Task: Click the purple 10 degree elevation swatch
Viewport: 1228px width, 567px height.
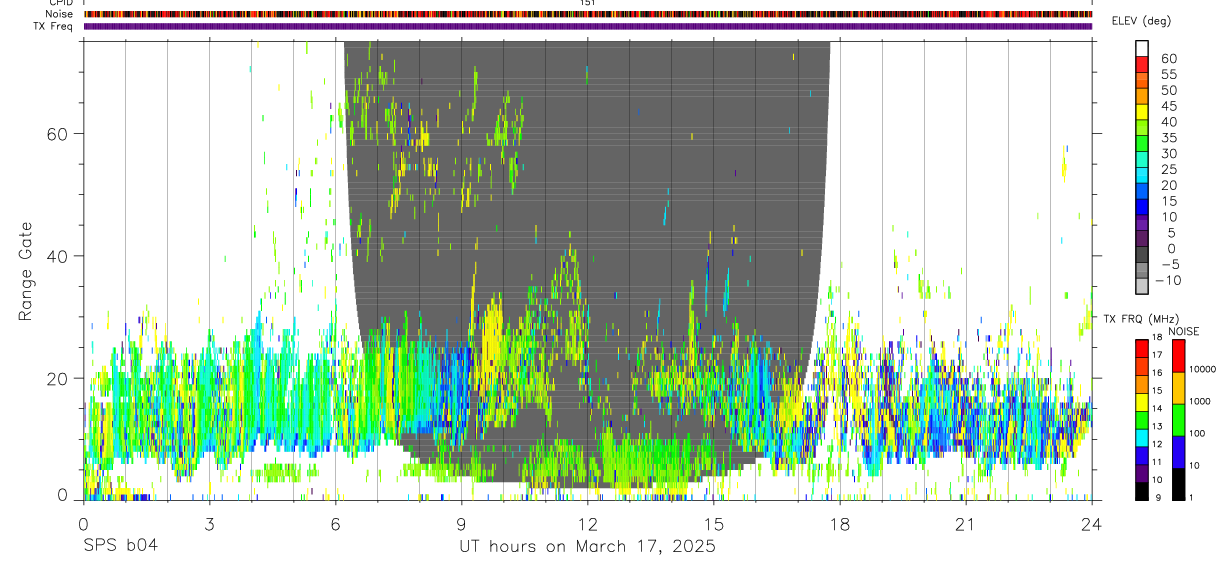Action: pos(1142,223)
